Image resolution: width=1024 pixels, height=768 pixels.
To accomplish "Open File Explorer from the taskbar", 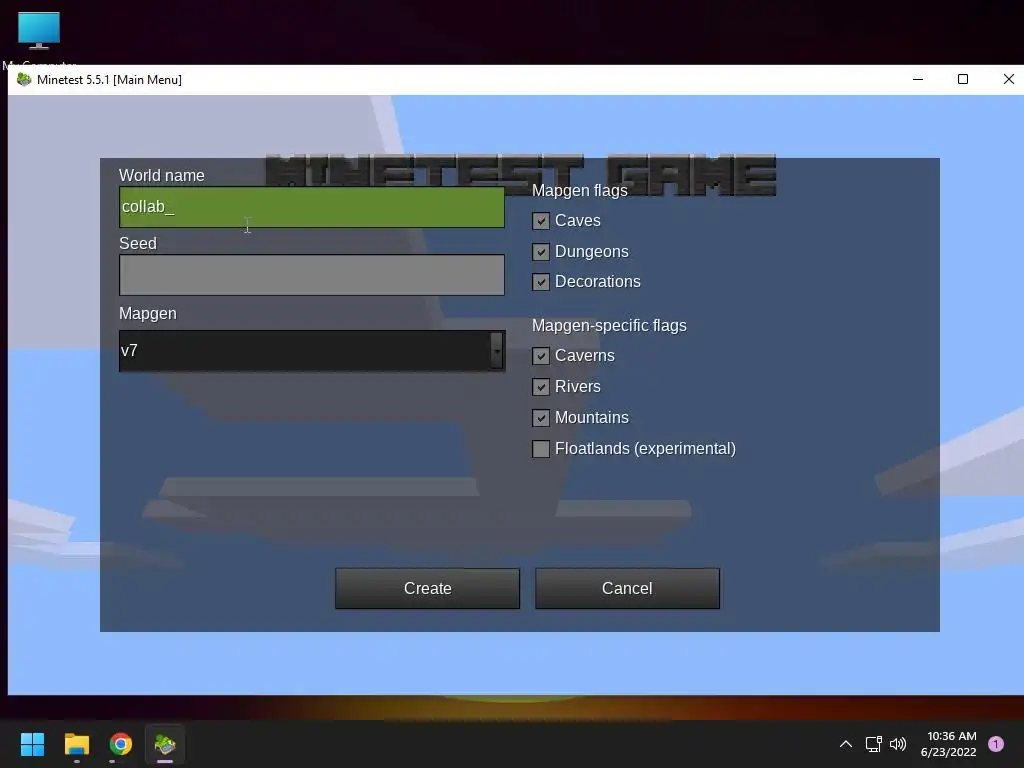I will click(x=76, y=744).
